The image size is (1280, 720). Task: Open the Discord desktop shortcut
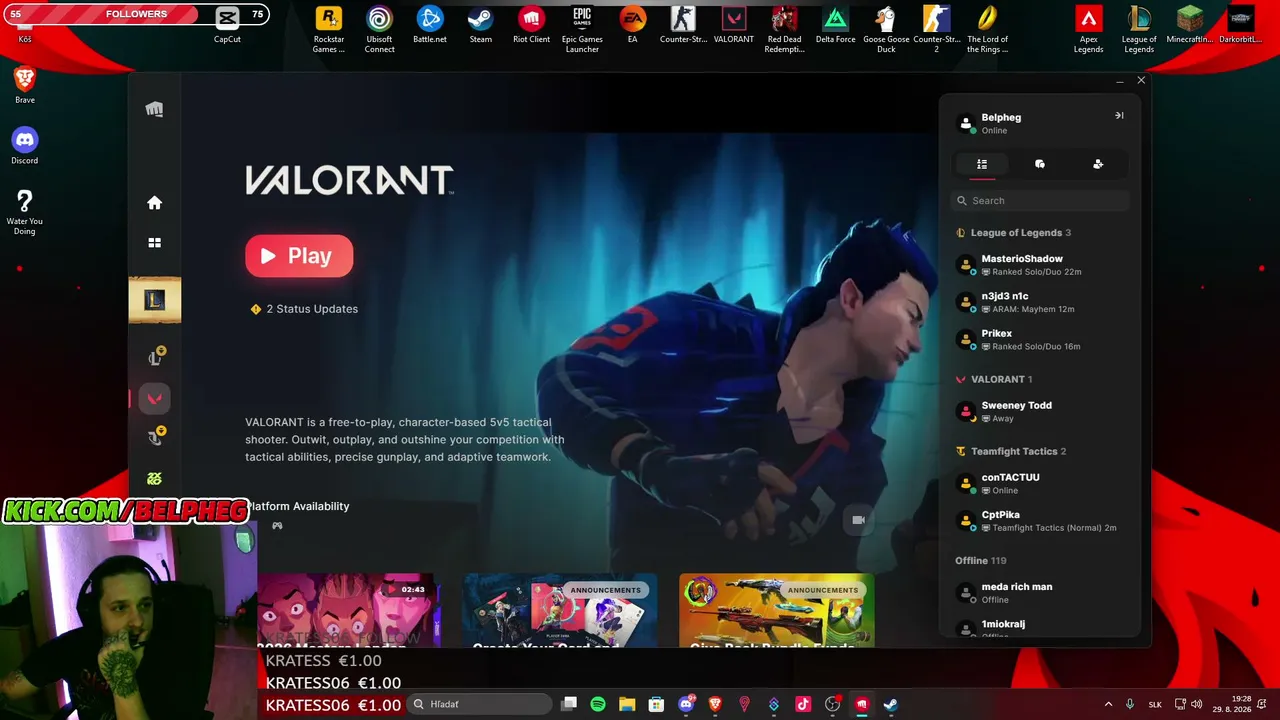[x=25, y=146]
